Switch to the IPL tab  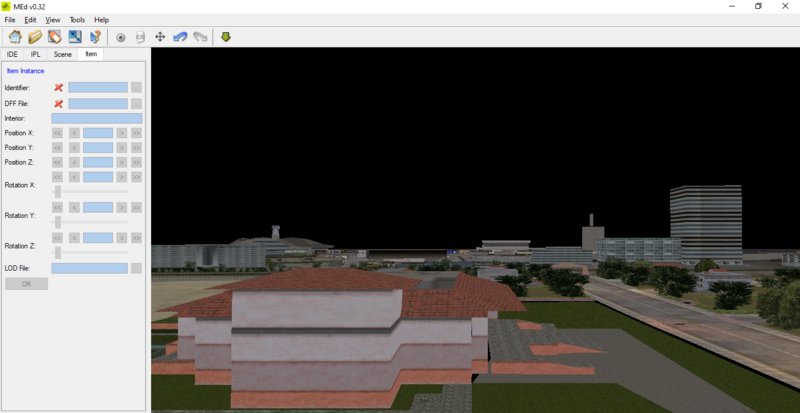(35, 54)
